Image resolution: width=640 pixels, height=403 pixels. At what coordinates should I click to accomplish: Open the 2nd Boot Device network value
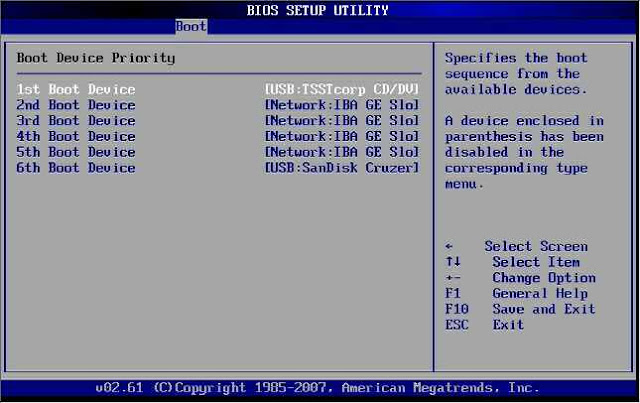(x=341, y=105)
